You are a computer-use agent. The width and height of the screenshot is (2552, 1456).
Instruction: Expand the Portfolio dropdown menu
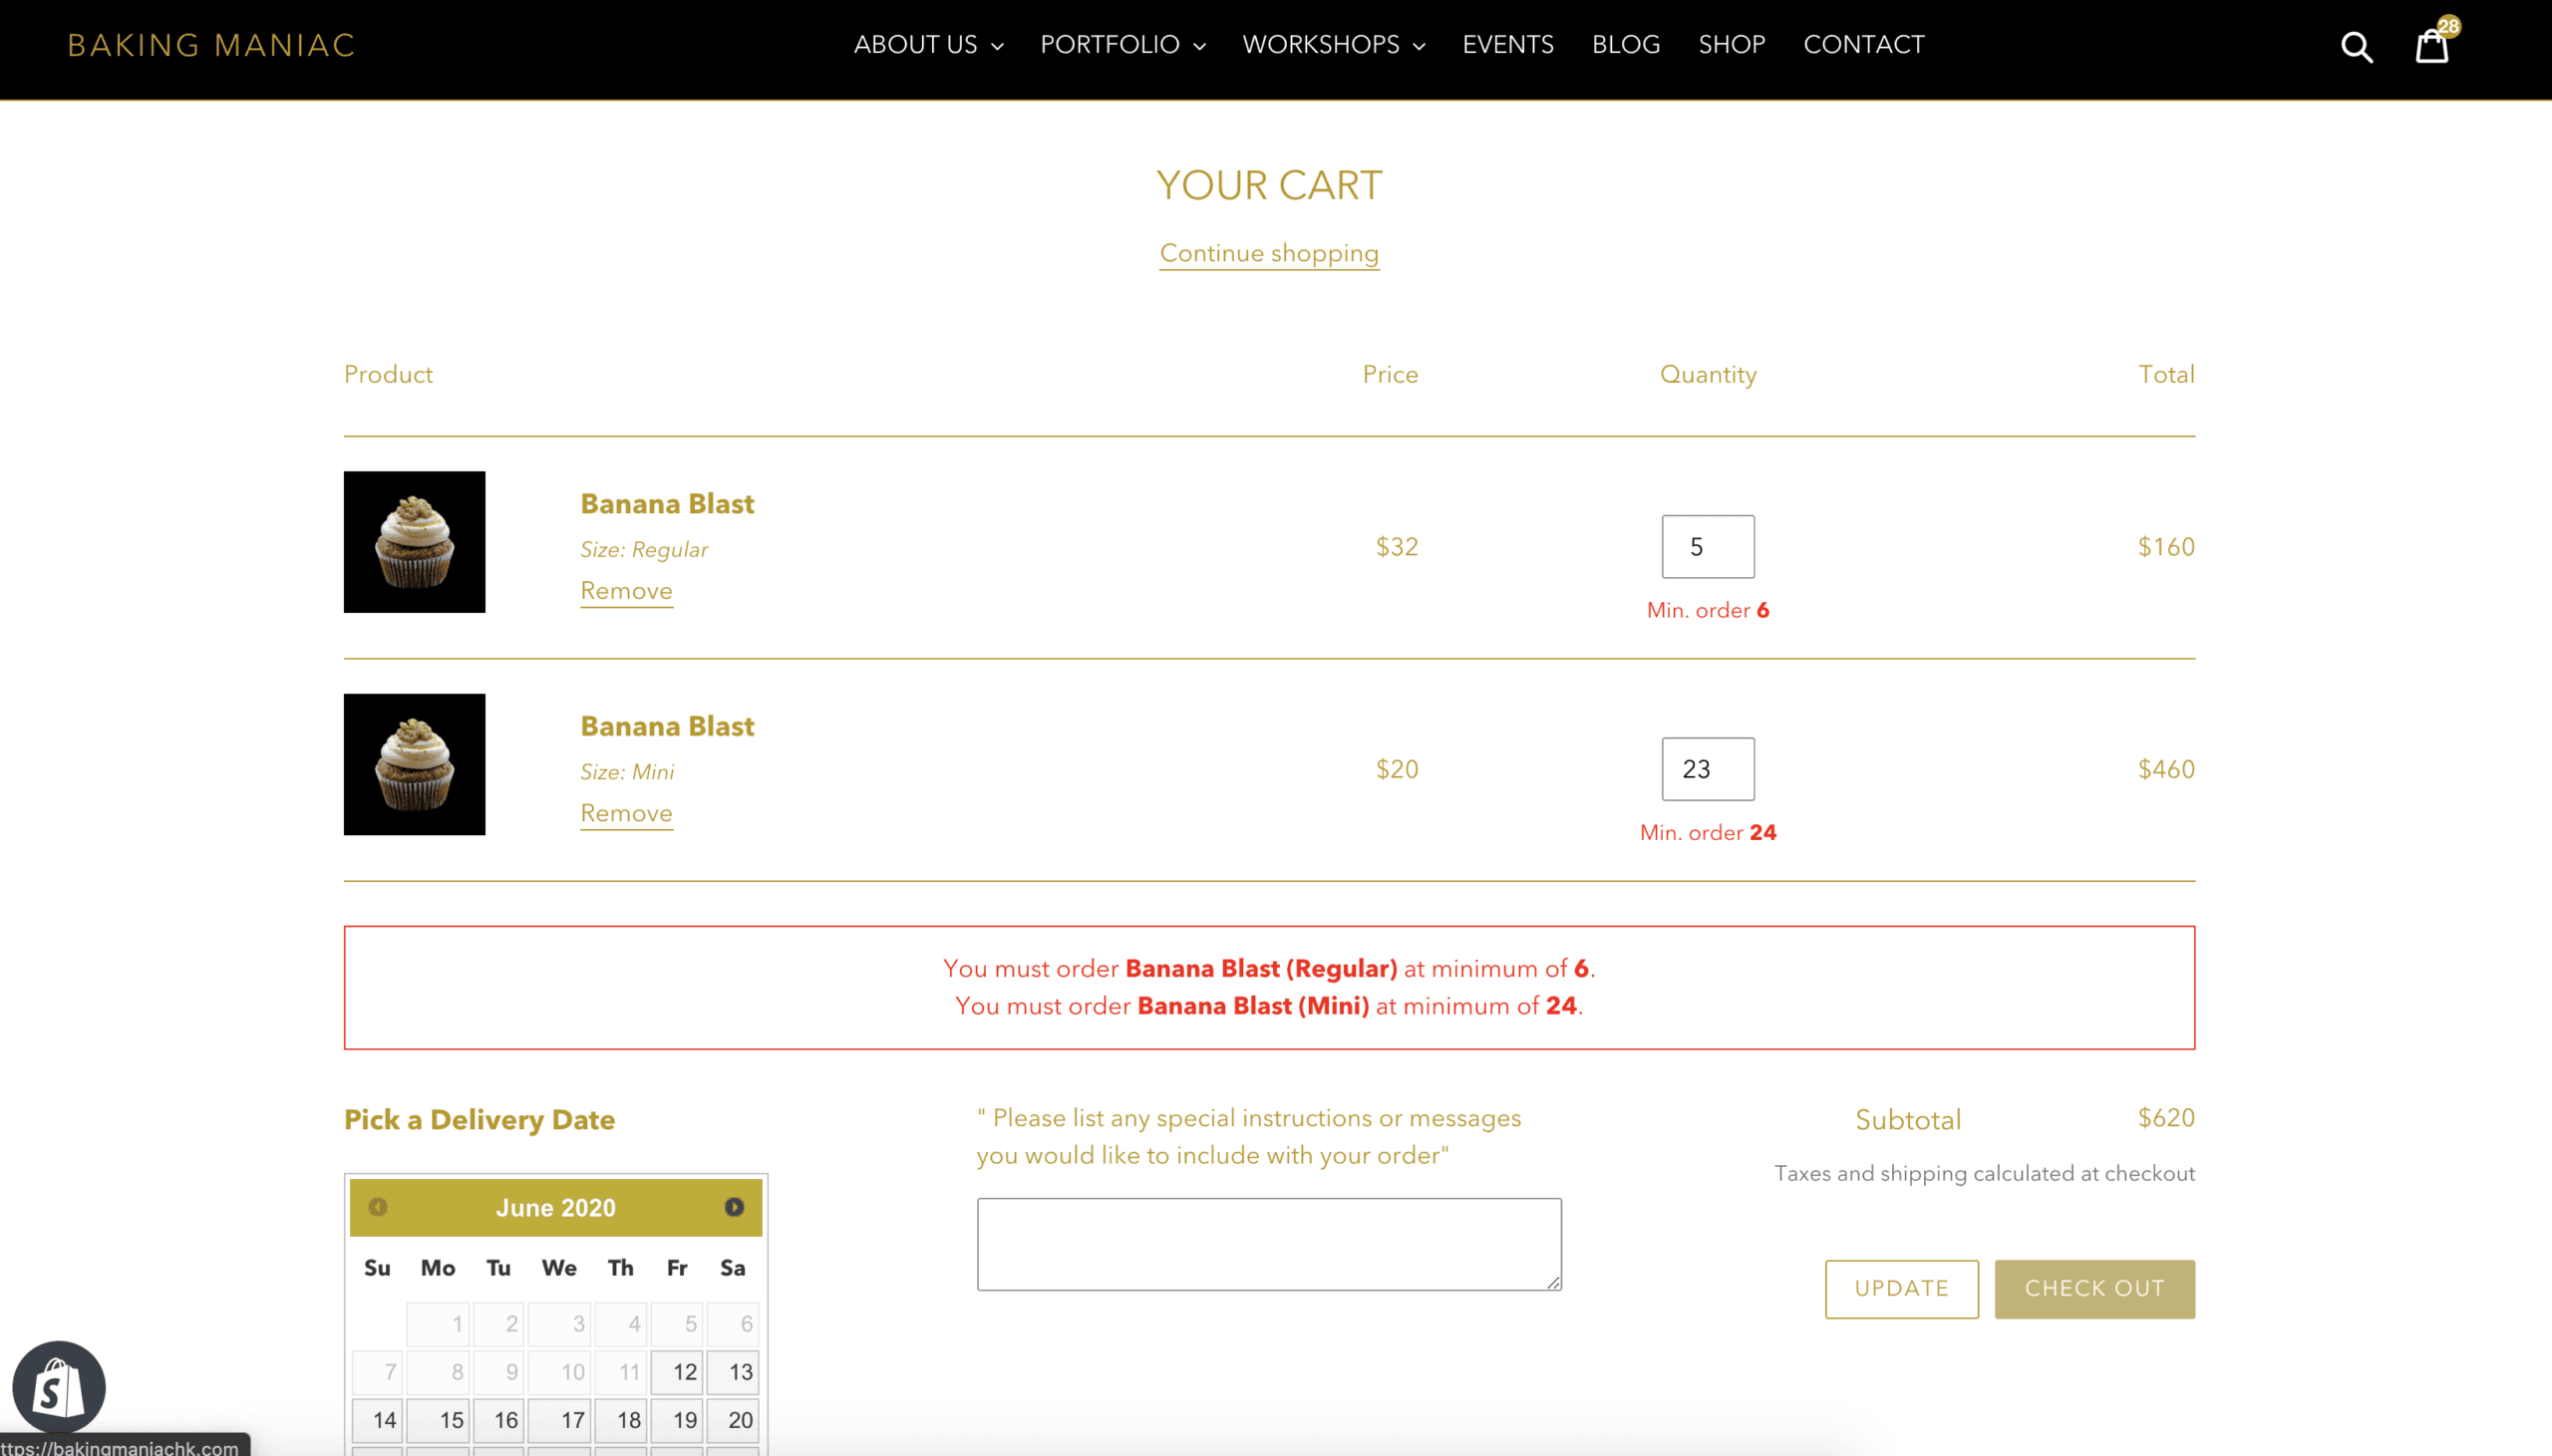1122,45
